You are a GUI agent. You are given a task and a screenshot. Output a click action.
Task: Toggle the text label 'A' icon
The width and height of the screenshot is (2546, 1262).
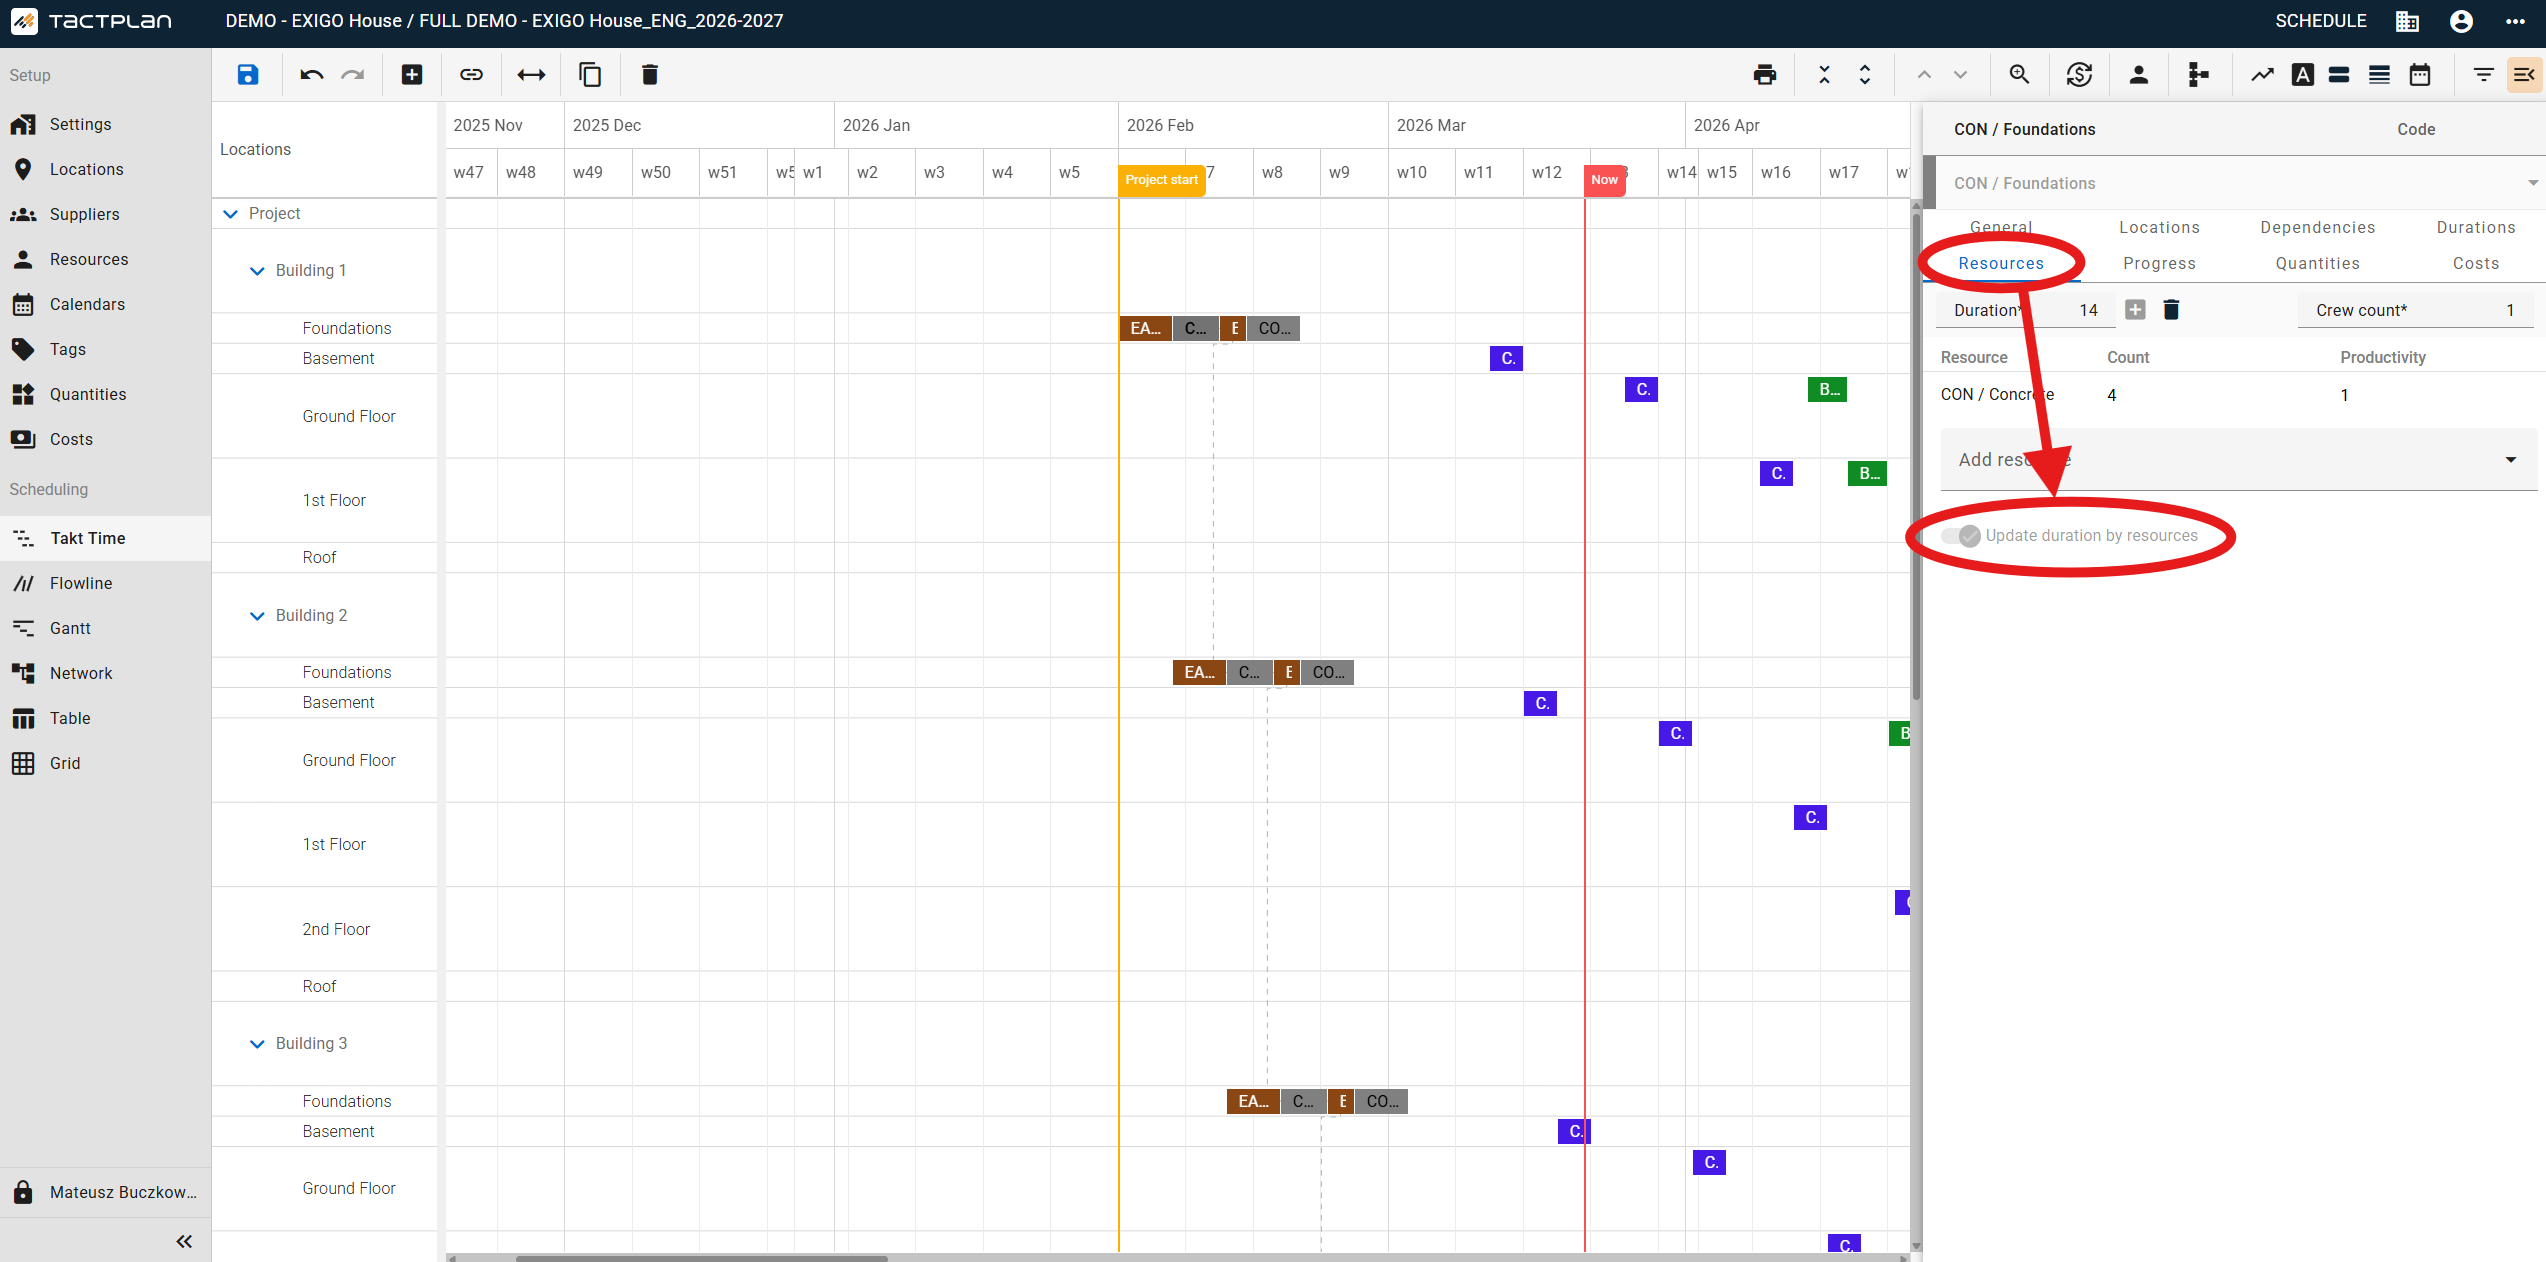tap(2303, 74)
